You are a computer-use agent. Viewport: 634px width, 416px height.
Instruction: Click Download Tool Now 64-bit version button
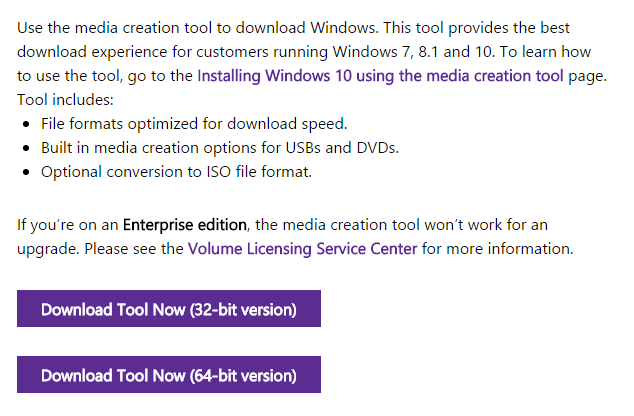(x=169, y=374)
